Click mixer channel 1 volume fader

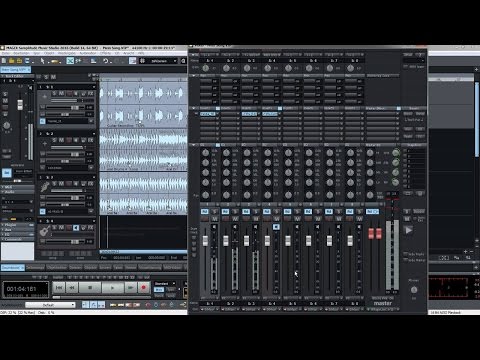pyautogui.click(x=205, y=241)
